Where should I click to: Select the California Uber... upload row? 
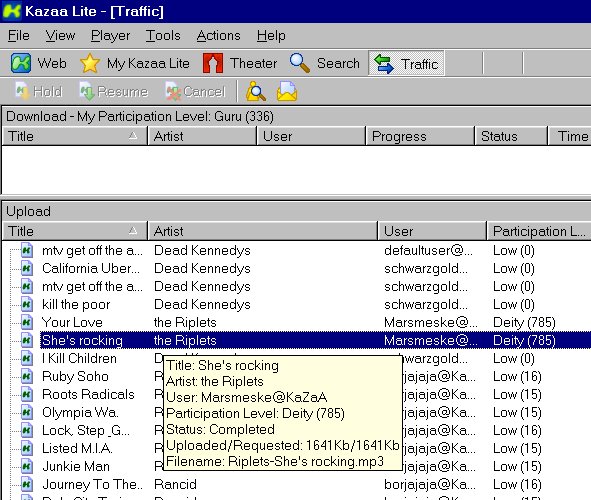coord(91,268)
